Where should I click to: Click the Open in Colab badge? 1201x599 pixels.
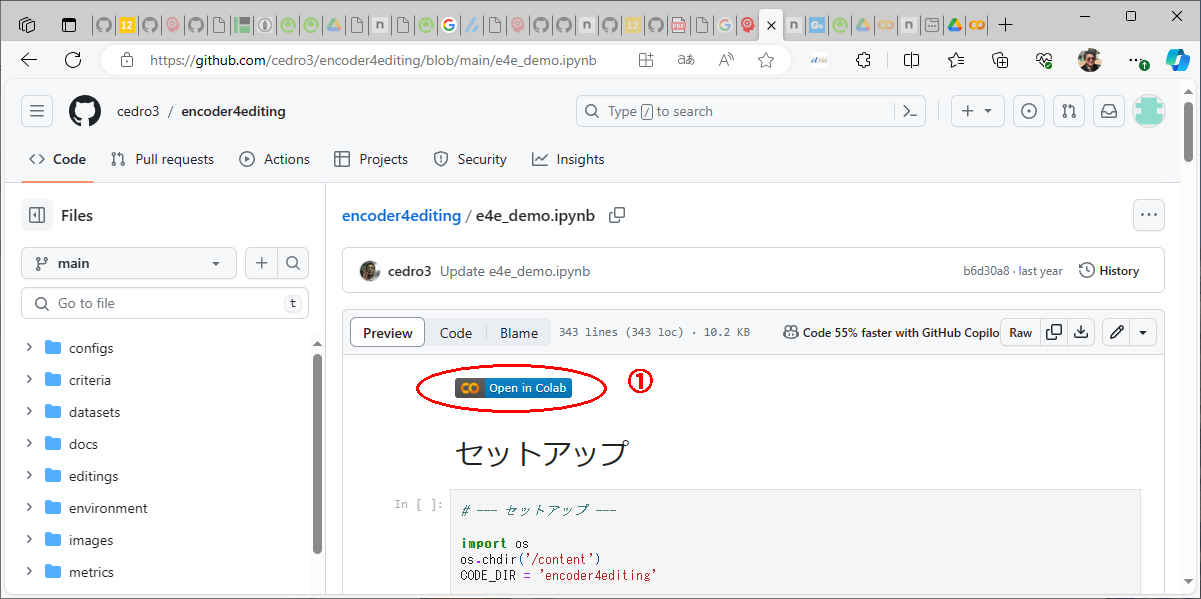(x=513, y=388)
